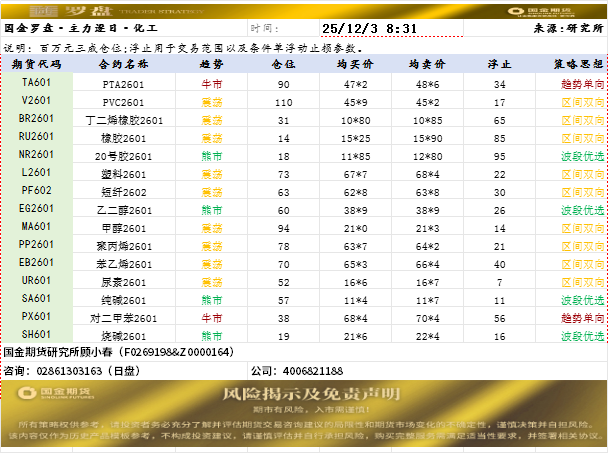Click stop value 7 in the 尿素2601 row
608x453 pixels.
click(499, 283)
